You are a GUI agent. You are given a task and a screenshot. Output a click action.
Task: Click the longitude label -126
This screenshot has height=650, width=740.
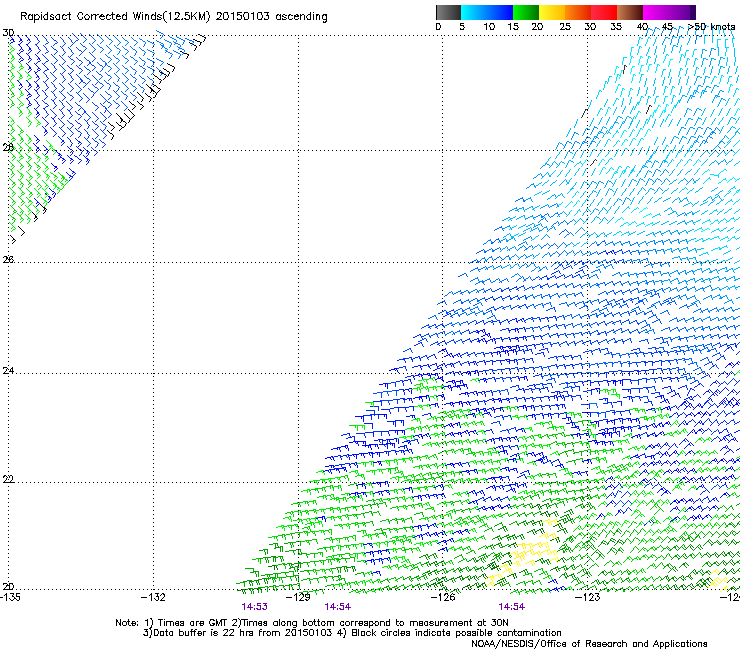443,597
